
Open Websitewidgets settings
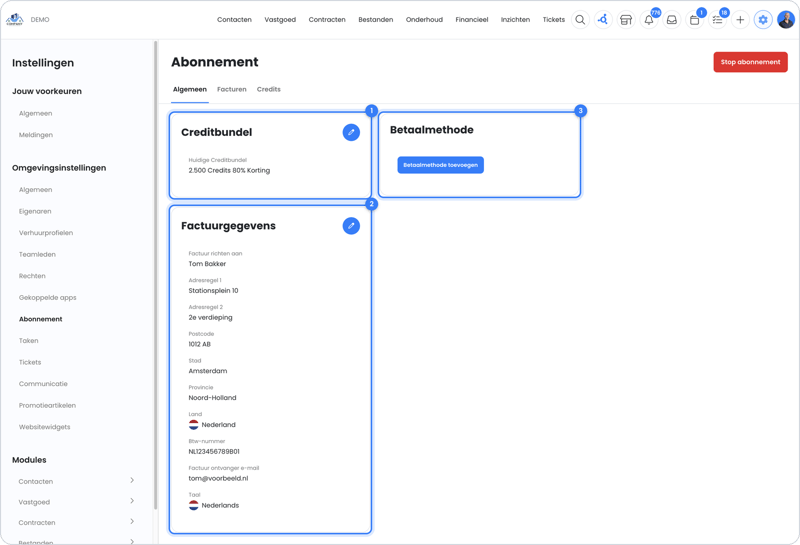click(x=45, y=427)
